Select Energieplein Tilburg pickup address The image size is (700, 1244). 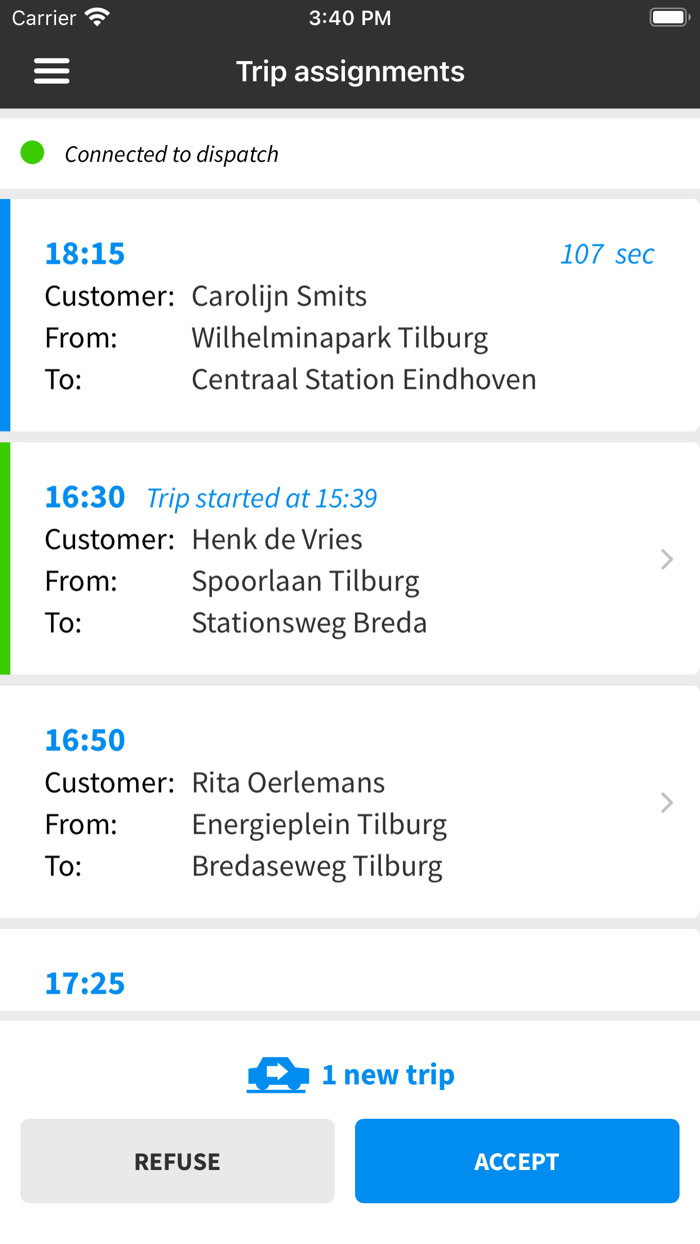(x=319, y=825)
